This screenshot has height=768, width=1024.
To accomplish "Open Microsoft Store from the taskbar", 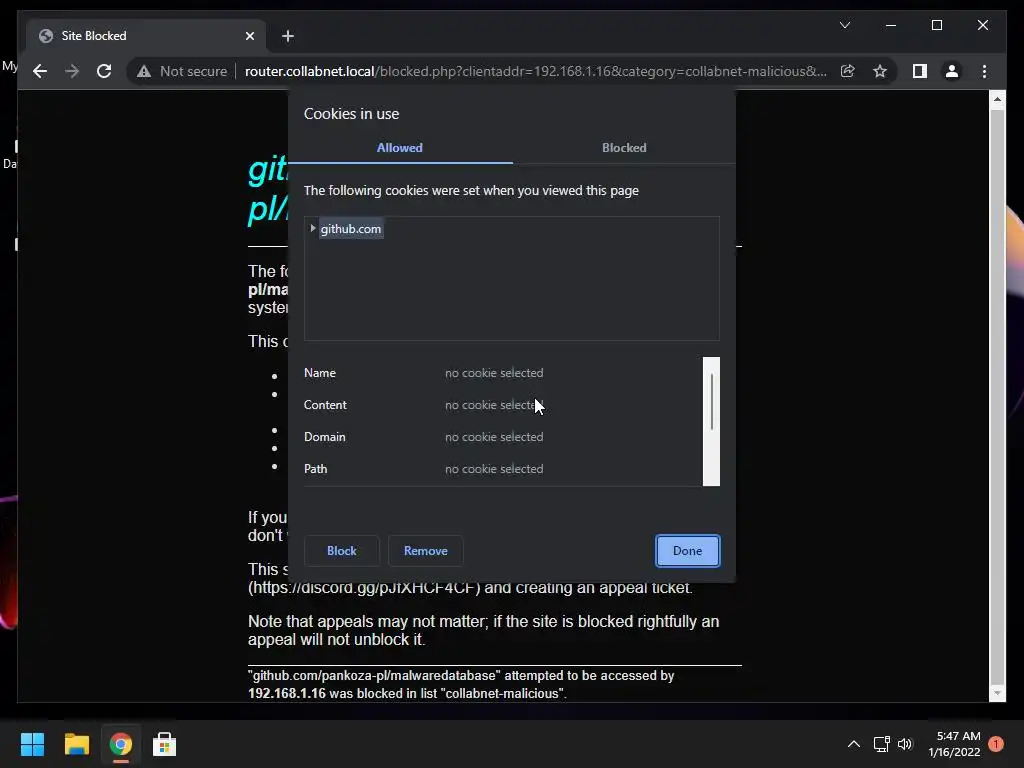I will coord(165,744).
